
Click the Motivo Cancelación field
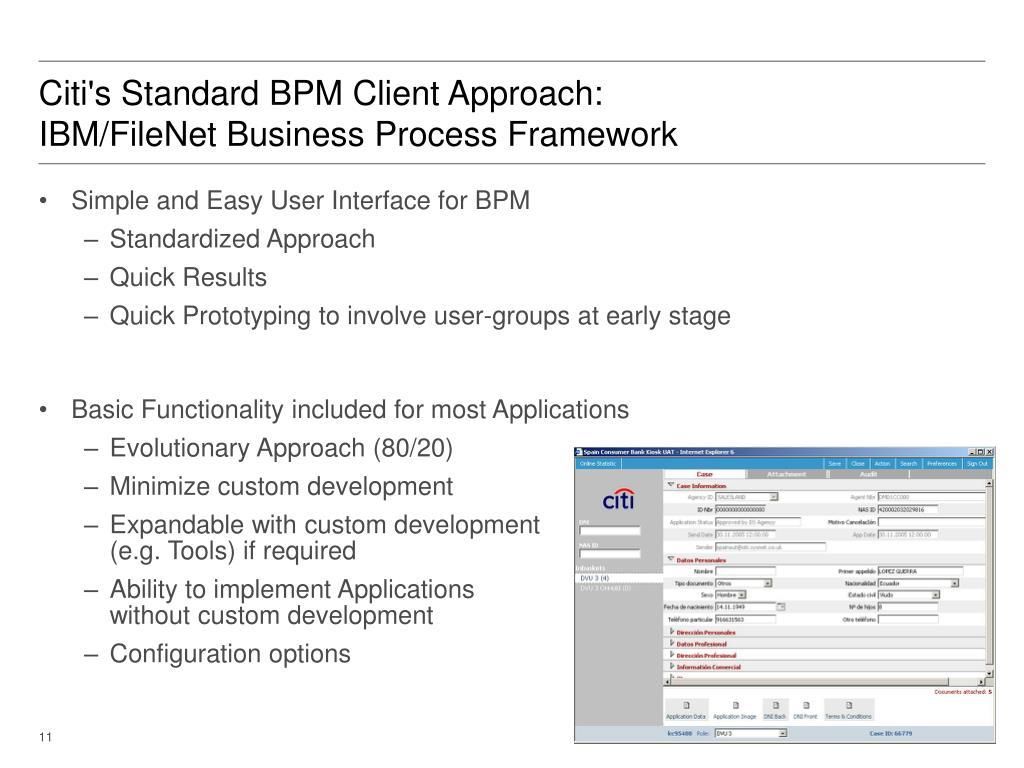click(931, 522)
